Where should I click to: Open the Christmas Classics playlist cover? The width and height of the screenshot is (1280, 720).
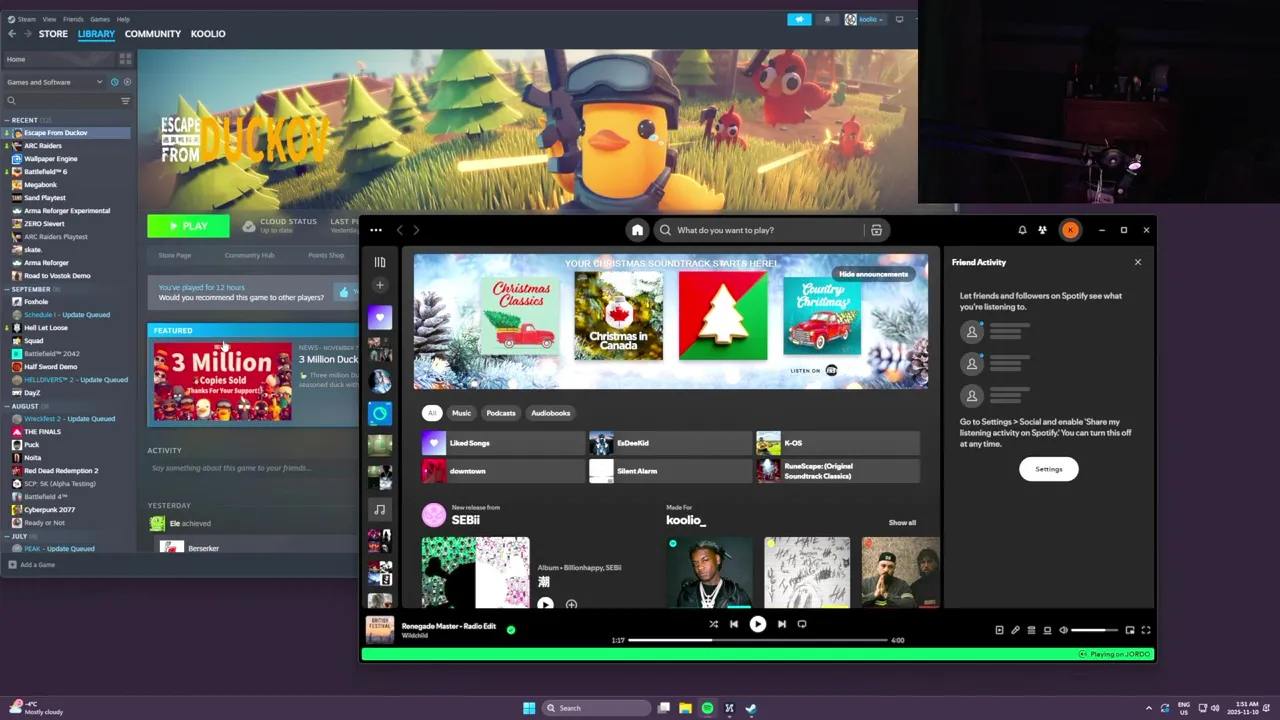[521, 317]
